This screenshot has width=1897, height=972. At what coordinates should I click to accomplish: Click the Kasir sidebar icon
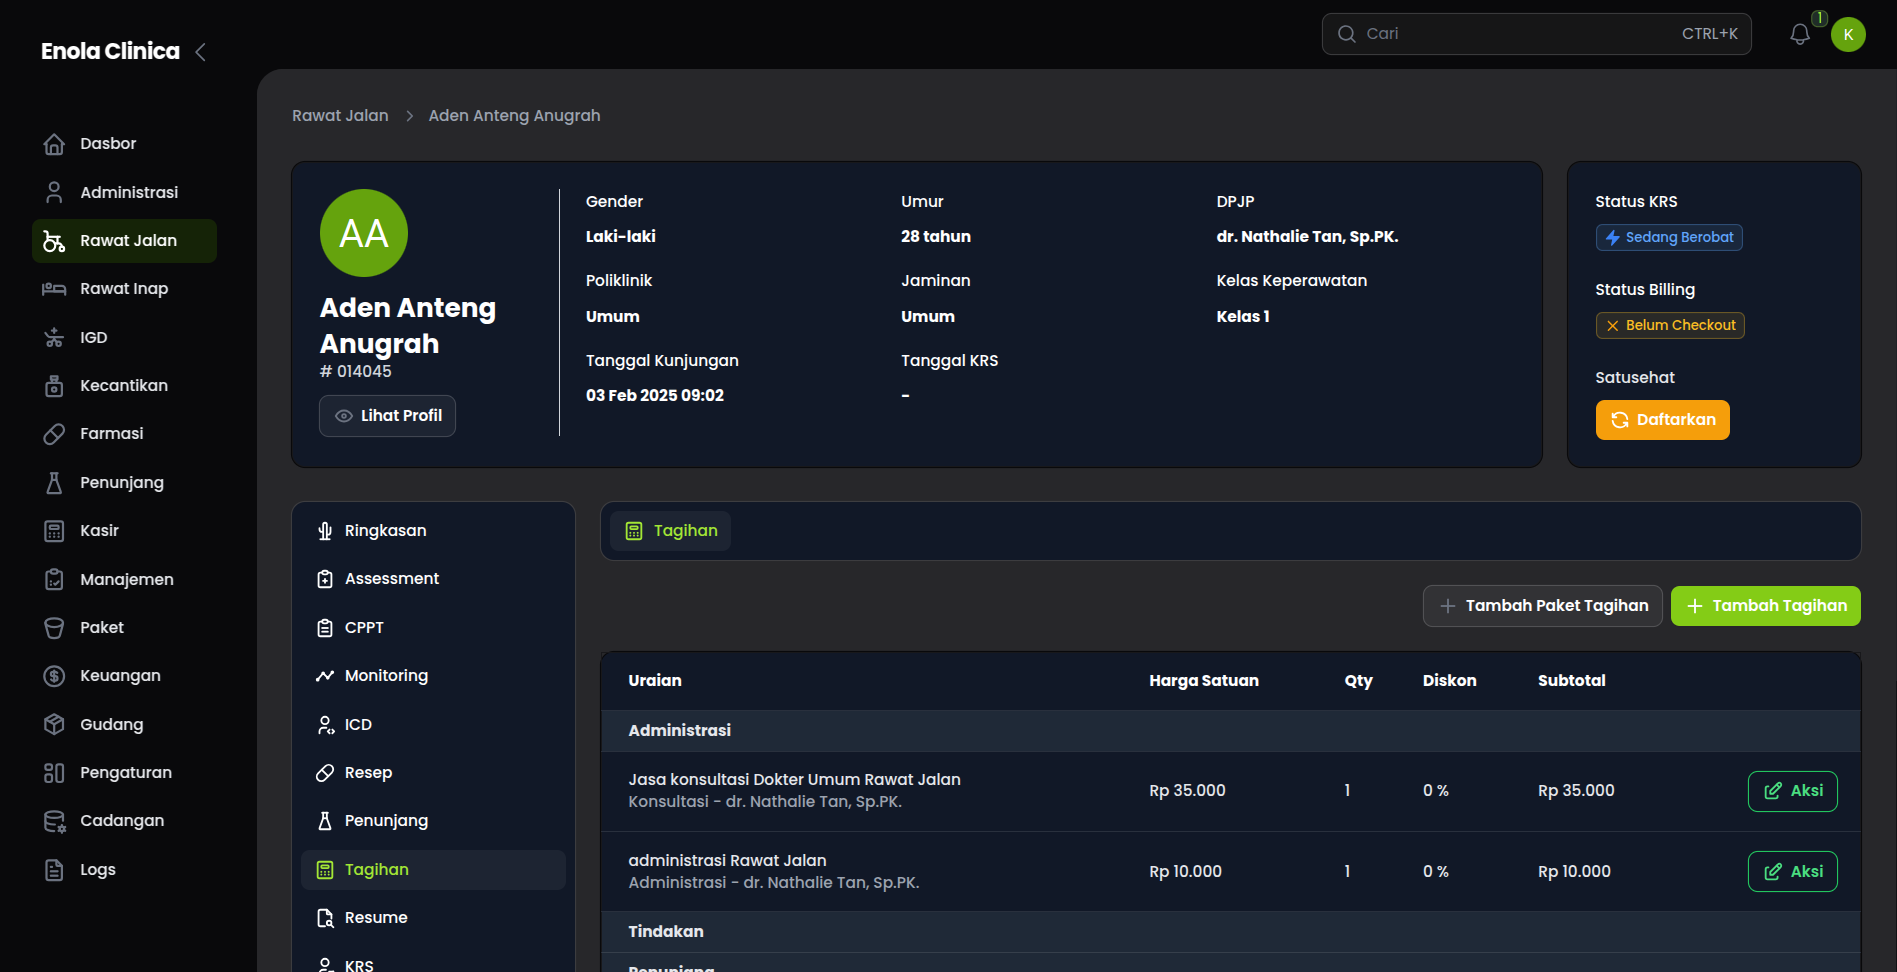tap(53, 530)
